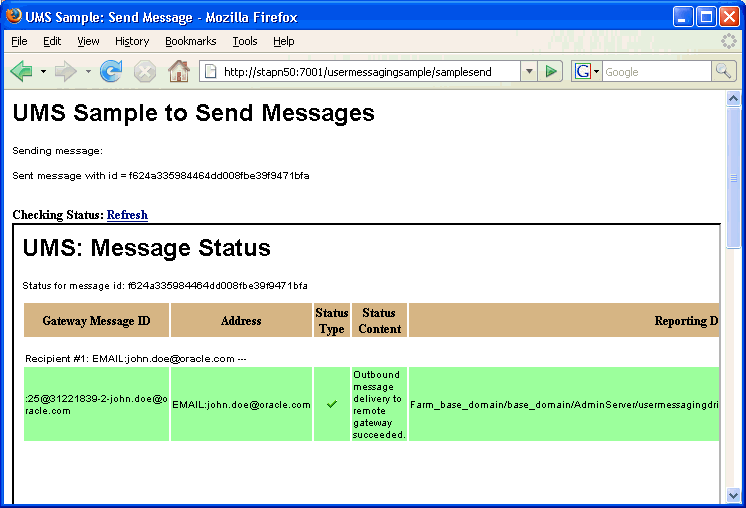Click the Status Content column header

click(379, 320)
